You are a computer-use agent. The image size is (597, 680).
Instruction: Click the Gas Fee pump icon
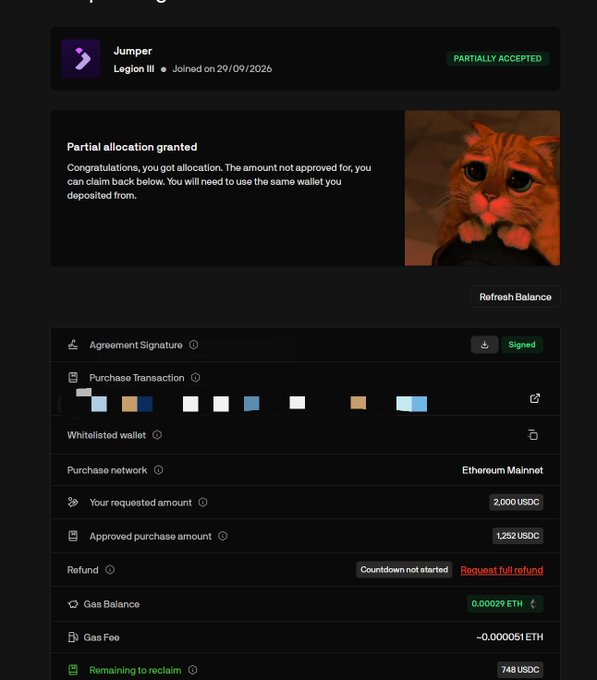tap(73, 637)
